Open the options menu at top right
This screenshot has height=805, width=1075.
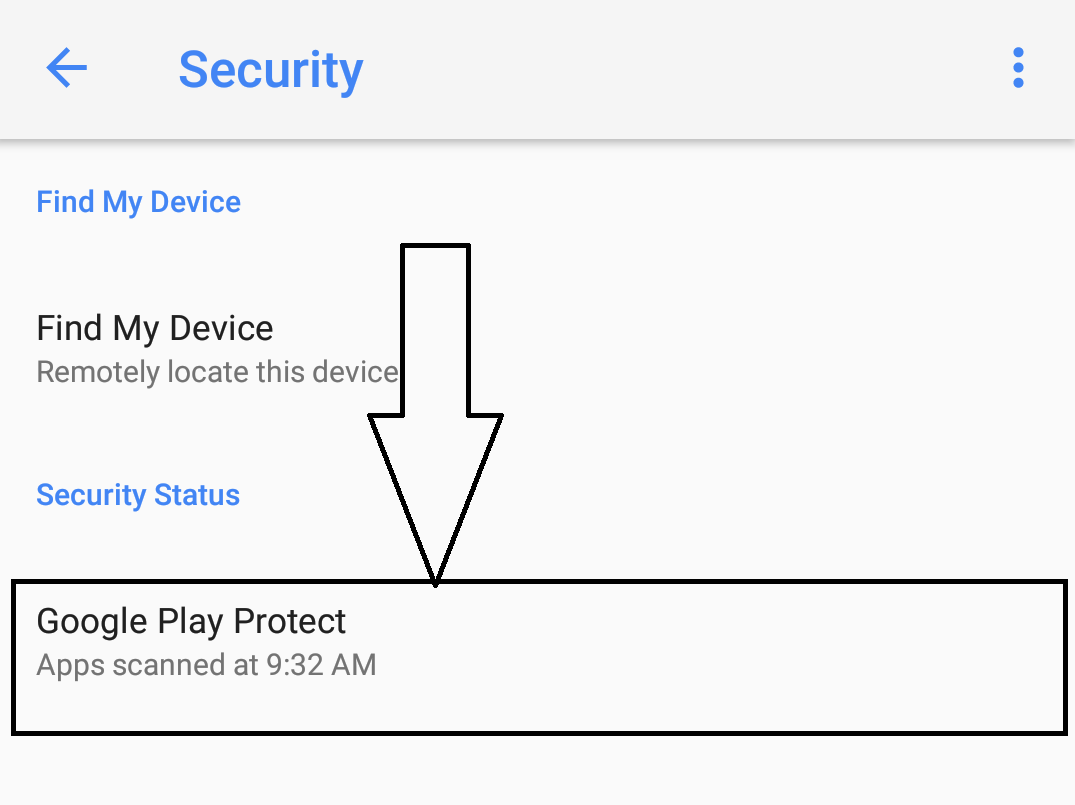tap(1018, 68)
